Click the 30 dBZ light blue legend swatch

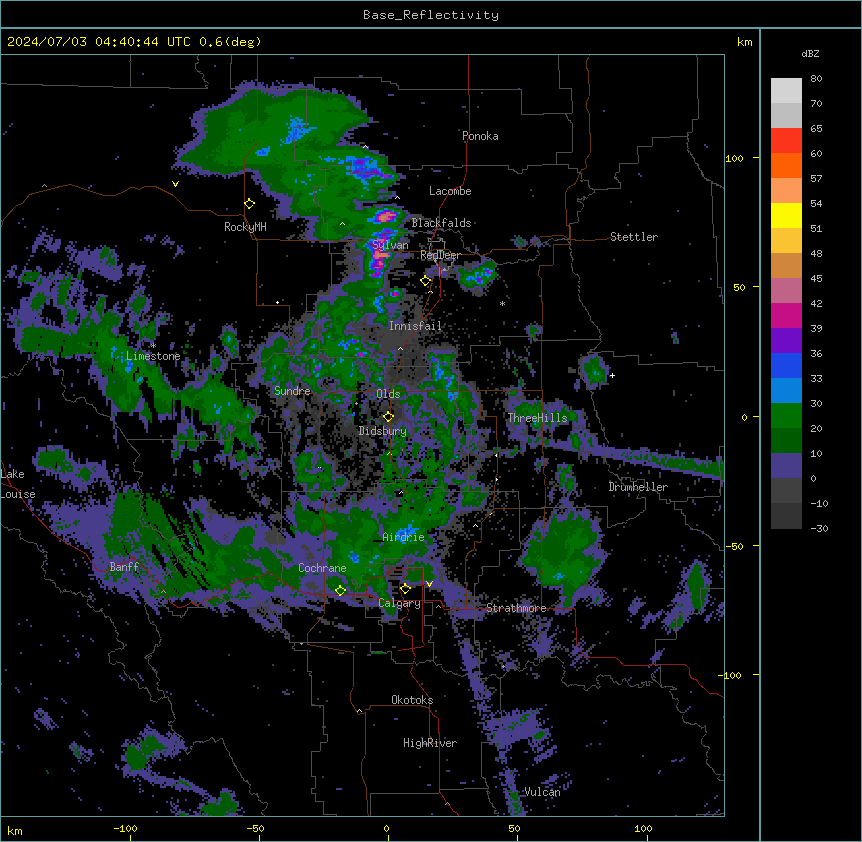click(x=786, y=391)
